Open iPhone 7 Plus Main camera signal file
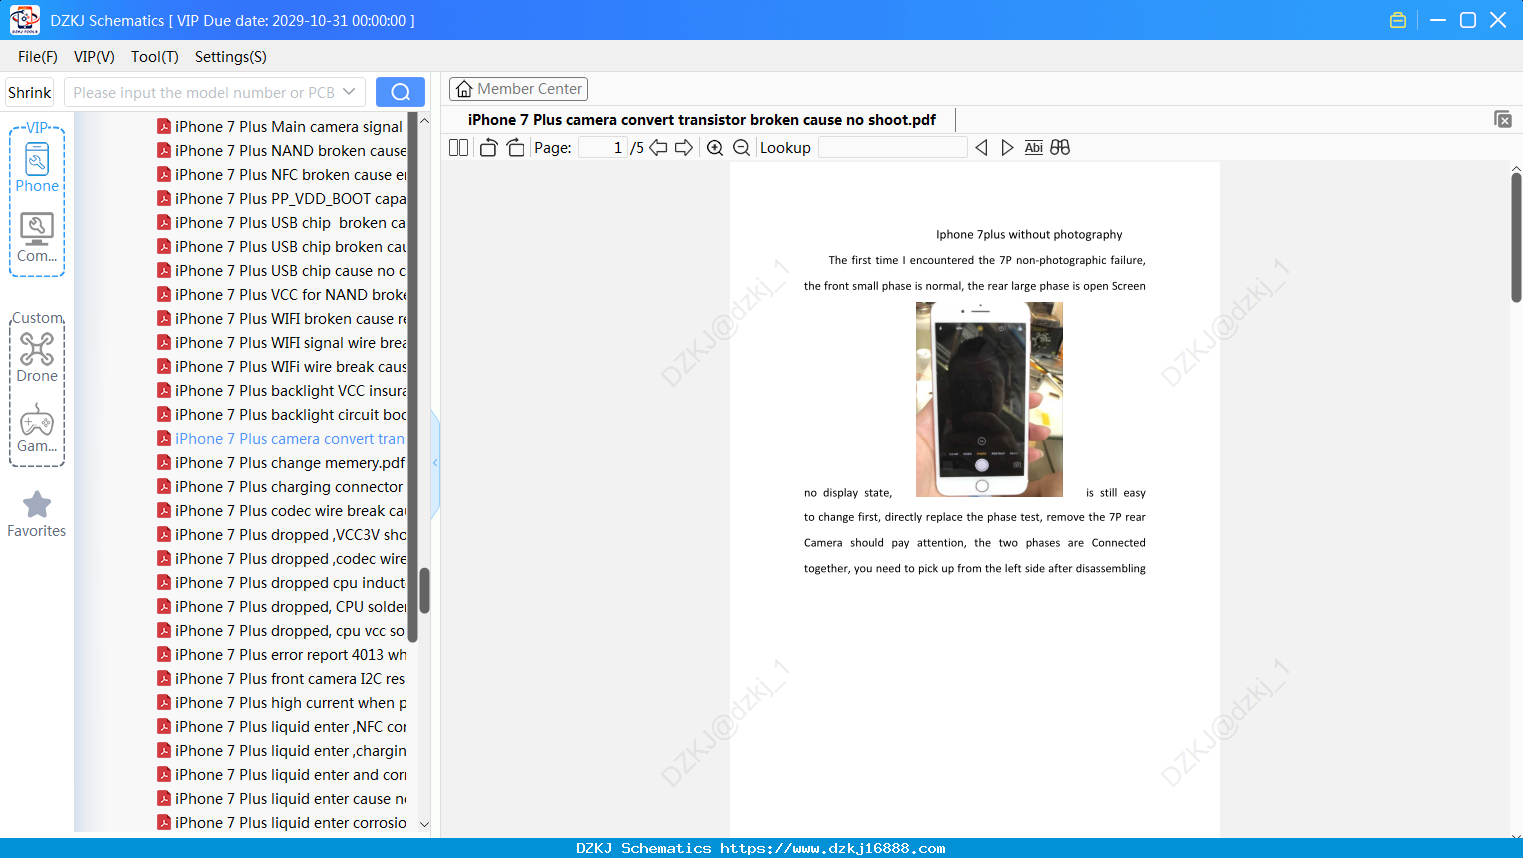1523x858 pixels. pos(281,127)
